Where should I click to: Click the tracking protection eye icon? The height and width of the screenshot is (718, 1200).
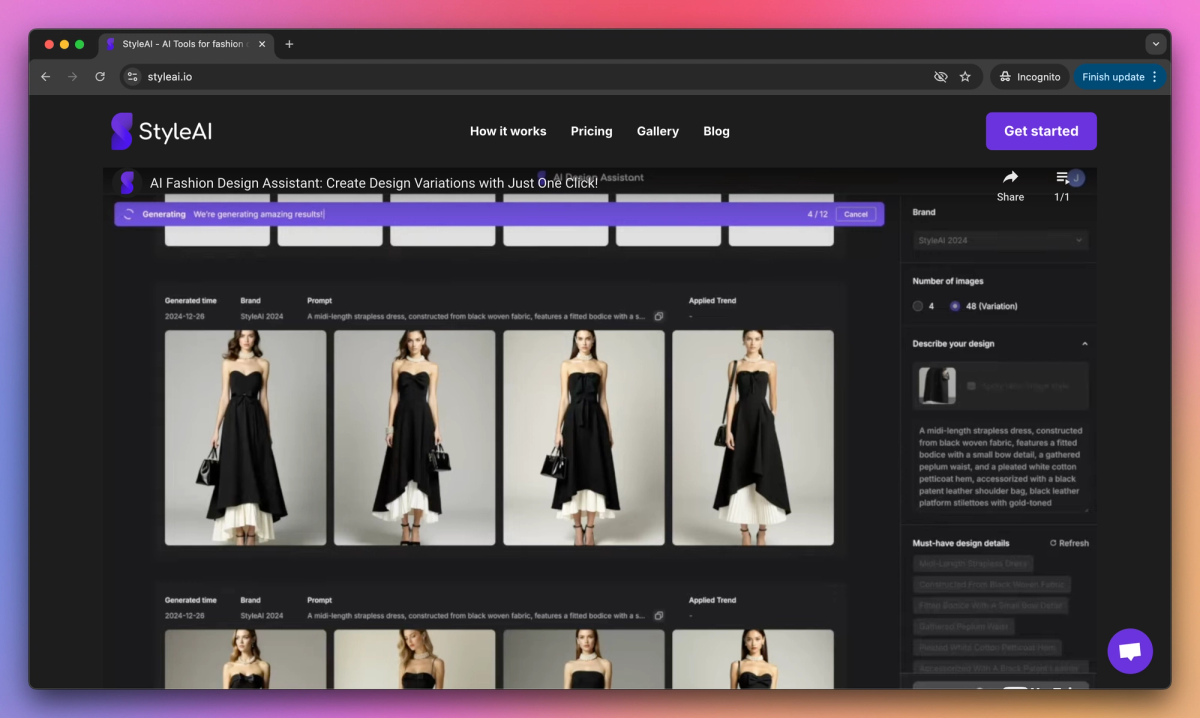coord(940,77)
